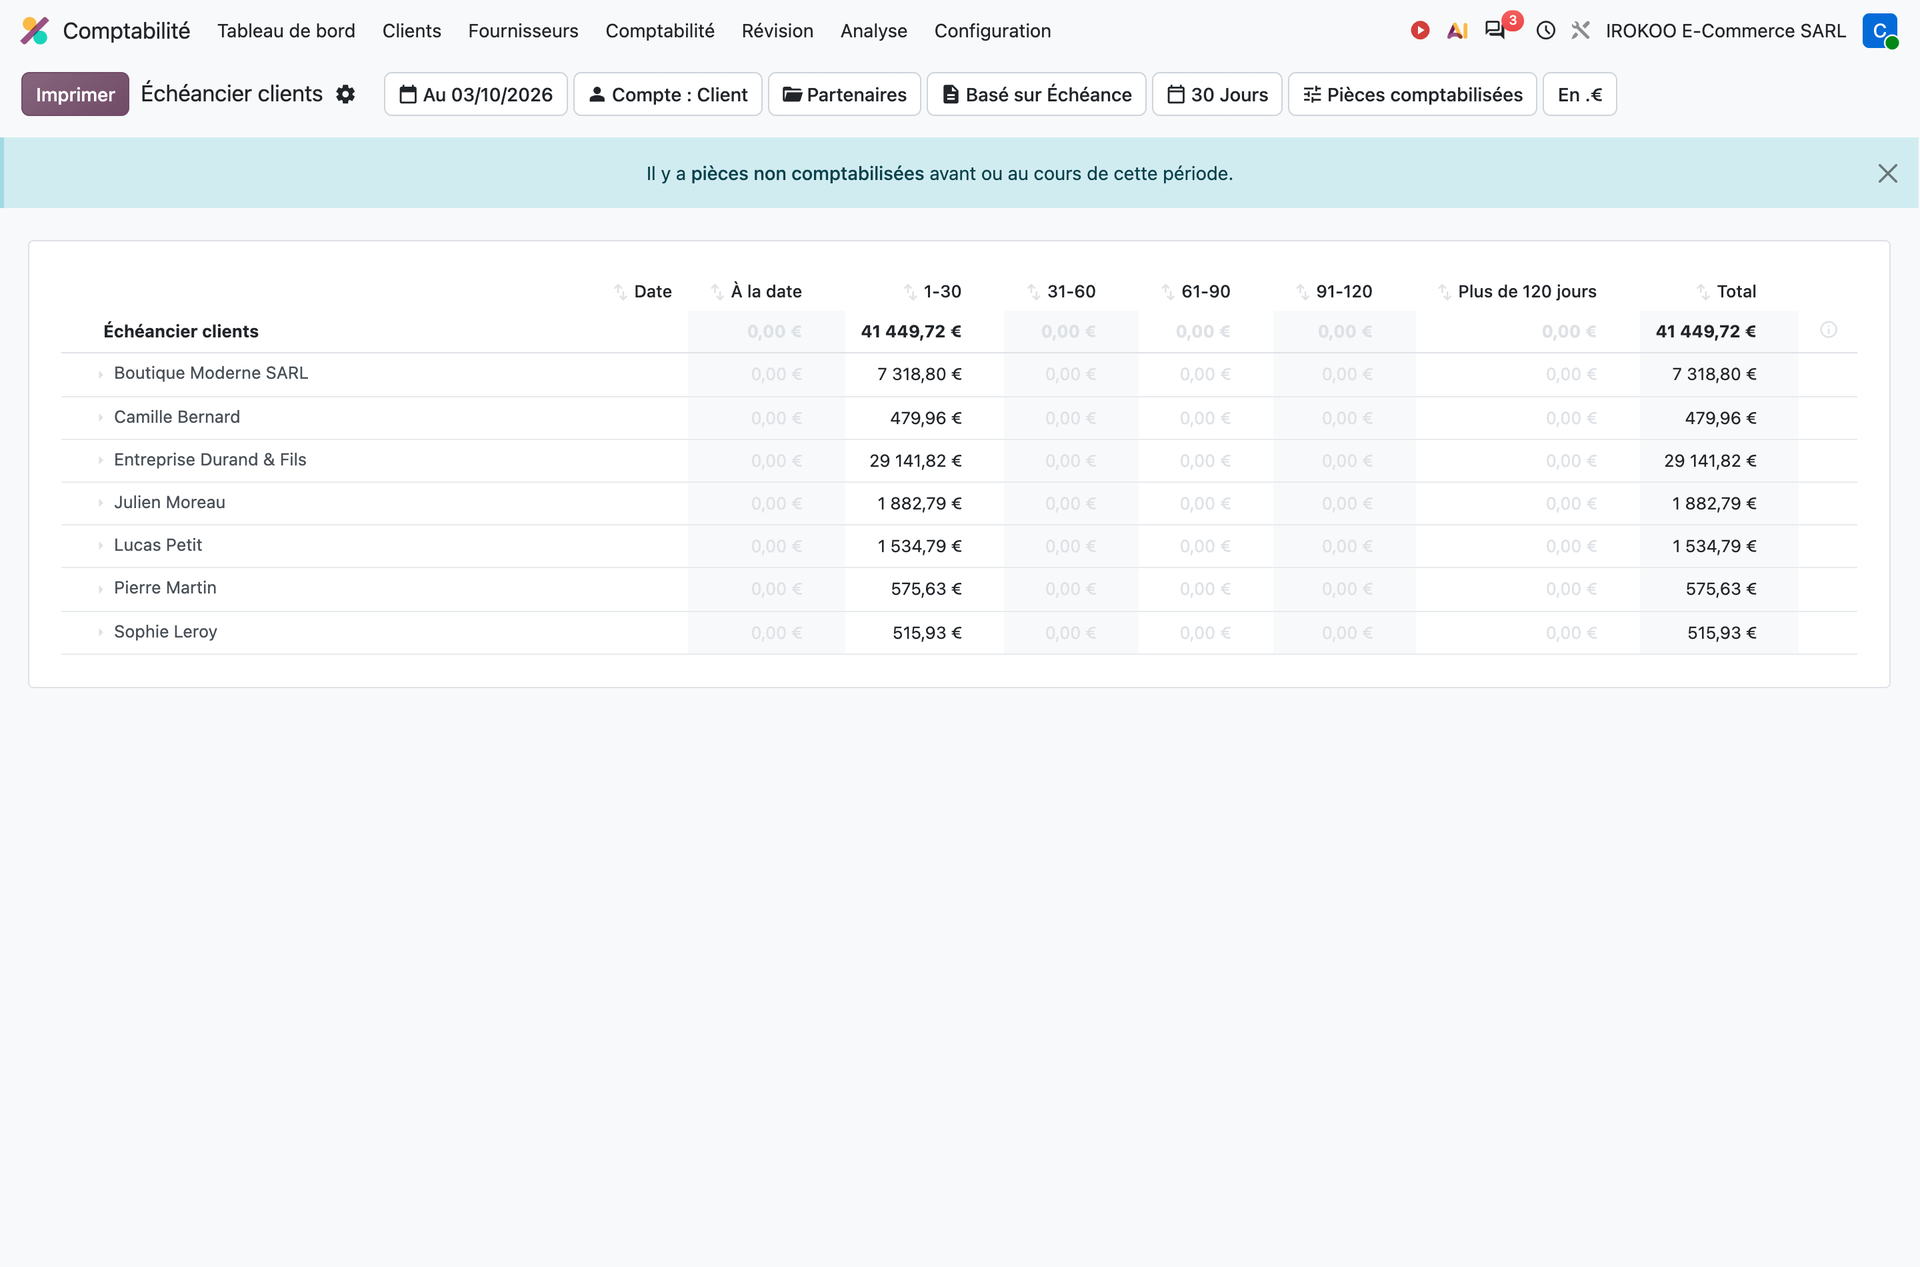This screenshot has width=1920, height=1267.
Task: Open the Compte : Client filter
Action: click(668, 94)
